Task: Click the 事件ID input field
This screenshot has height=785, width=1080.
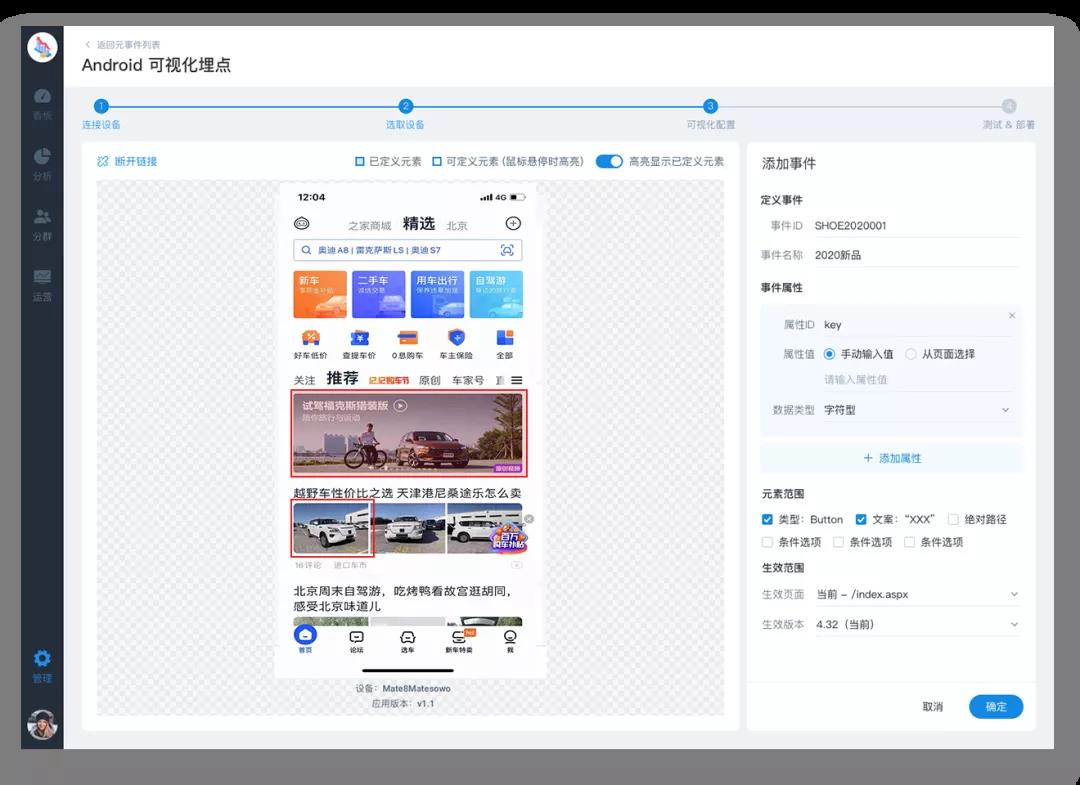Action: pyautogui.click(x=917, y=226)
